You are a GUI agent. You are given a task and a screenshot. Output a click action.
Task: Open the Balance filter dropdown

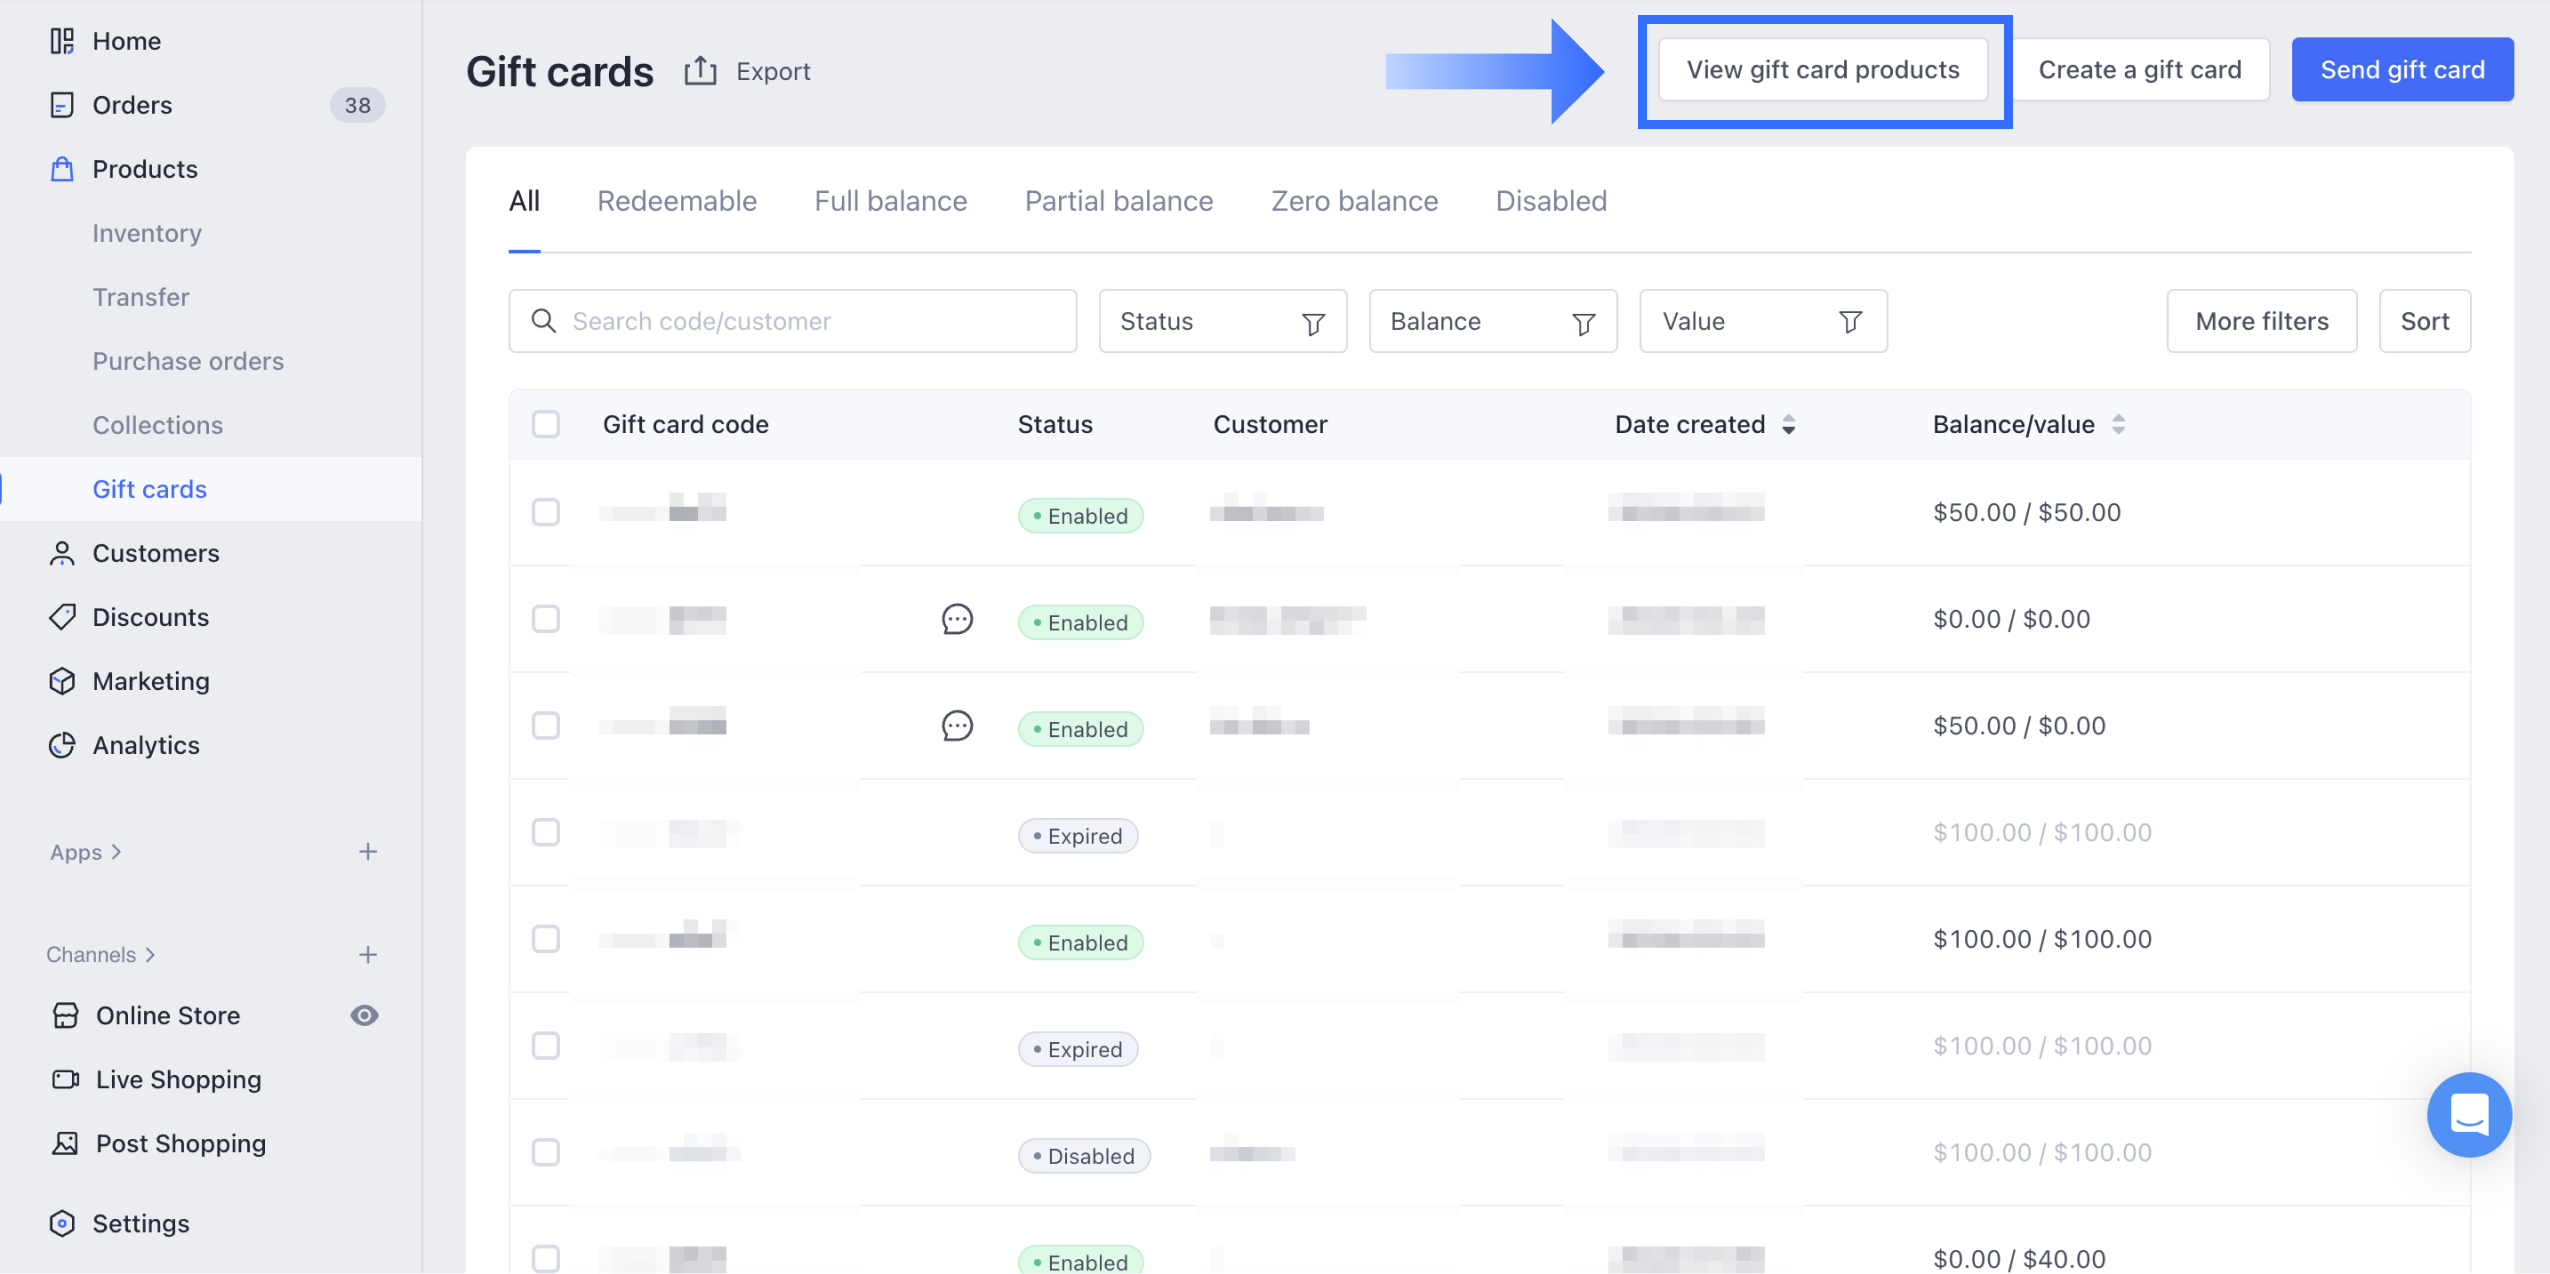coord(1492,321)
